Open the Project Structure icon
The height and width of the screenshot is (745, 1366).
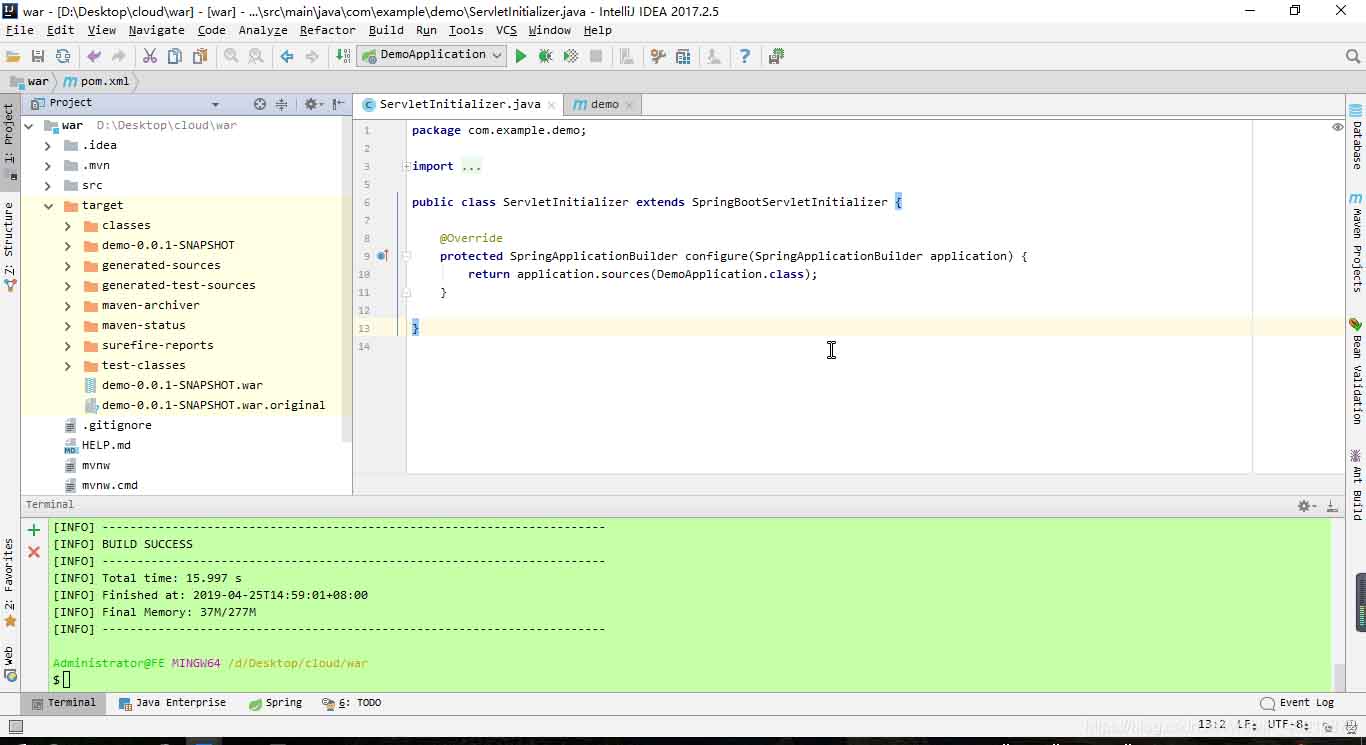pos(683,57)
